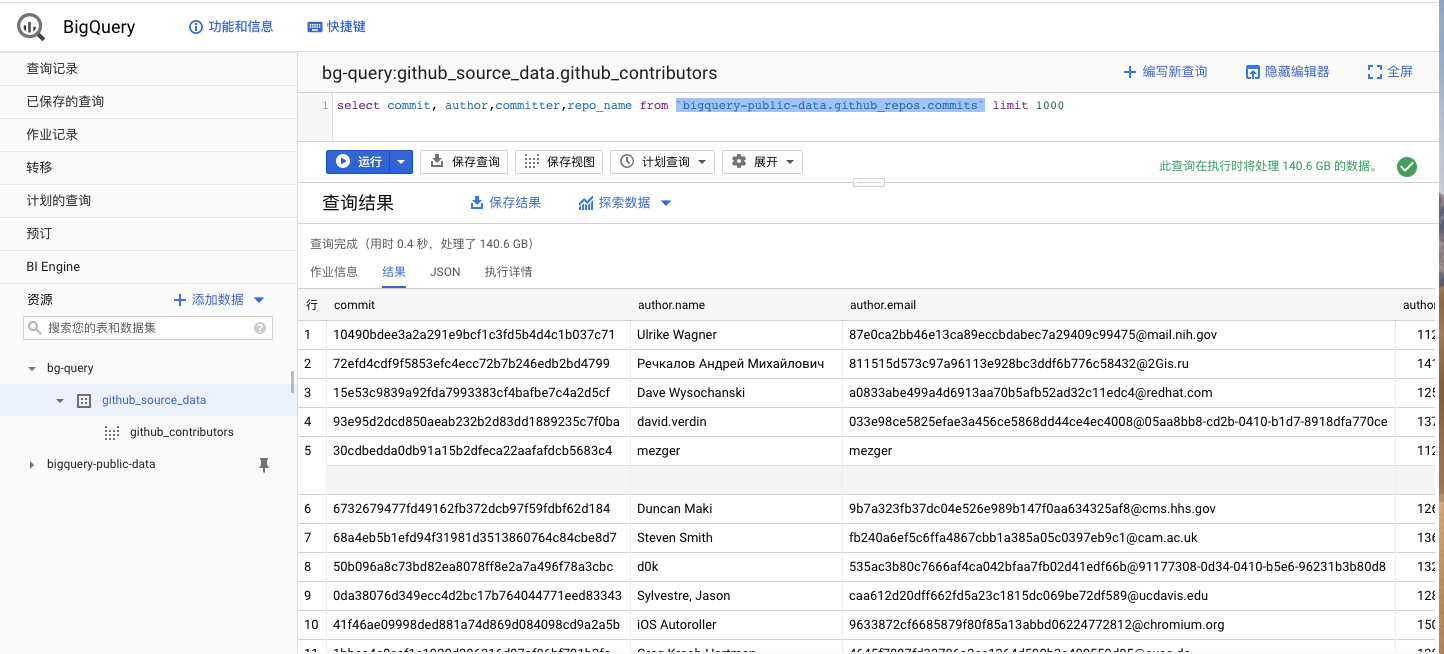Select 预订 in the sidebar
This screenshot has height=654, width=1444.
coord(39,234)
